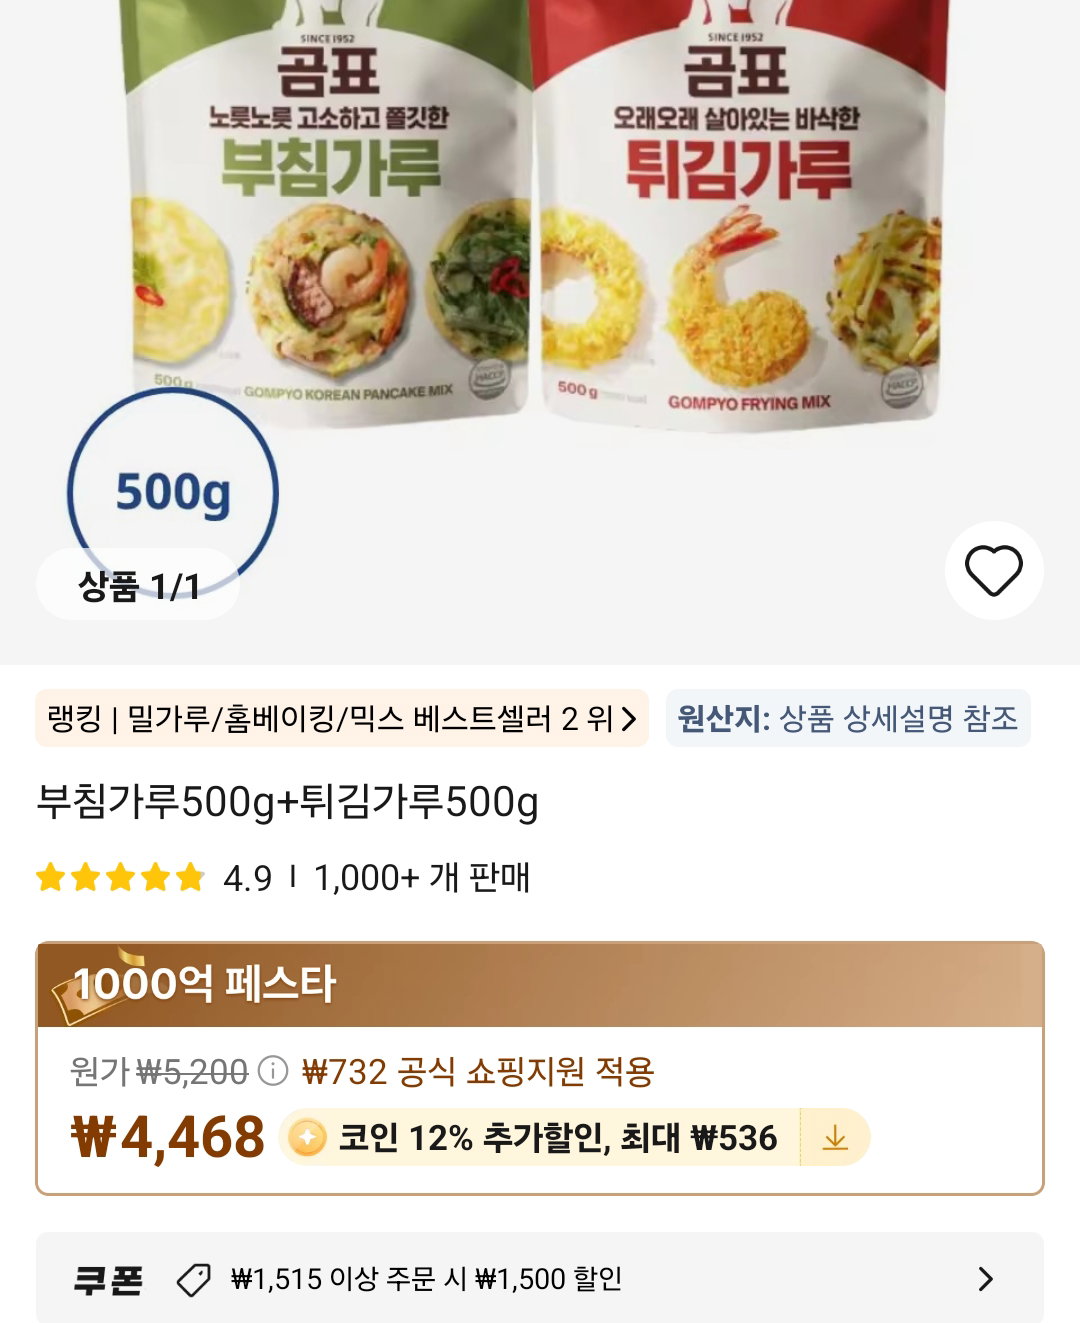Tap the ₩732 공식 쇼핑지원 적용 text
This screenshot has height=1323, width=1080.
click(478, 1072)
